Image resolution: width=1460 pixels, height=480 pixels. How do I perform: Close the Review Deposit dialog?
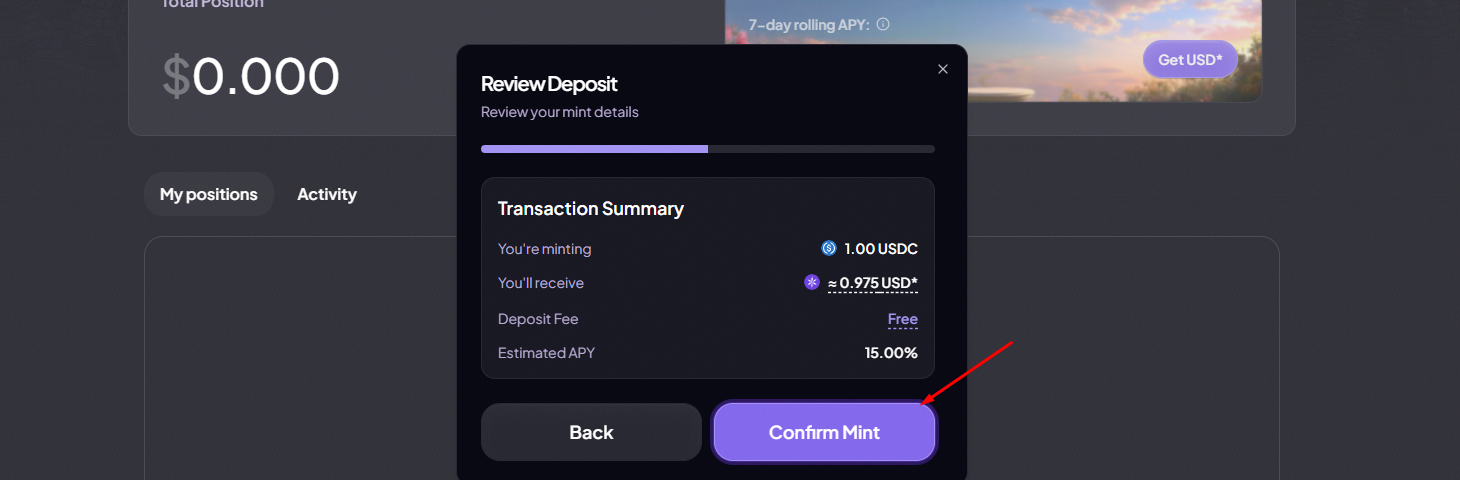coord(942,69)
